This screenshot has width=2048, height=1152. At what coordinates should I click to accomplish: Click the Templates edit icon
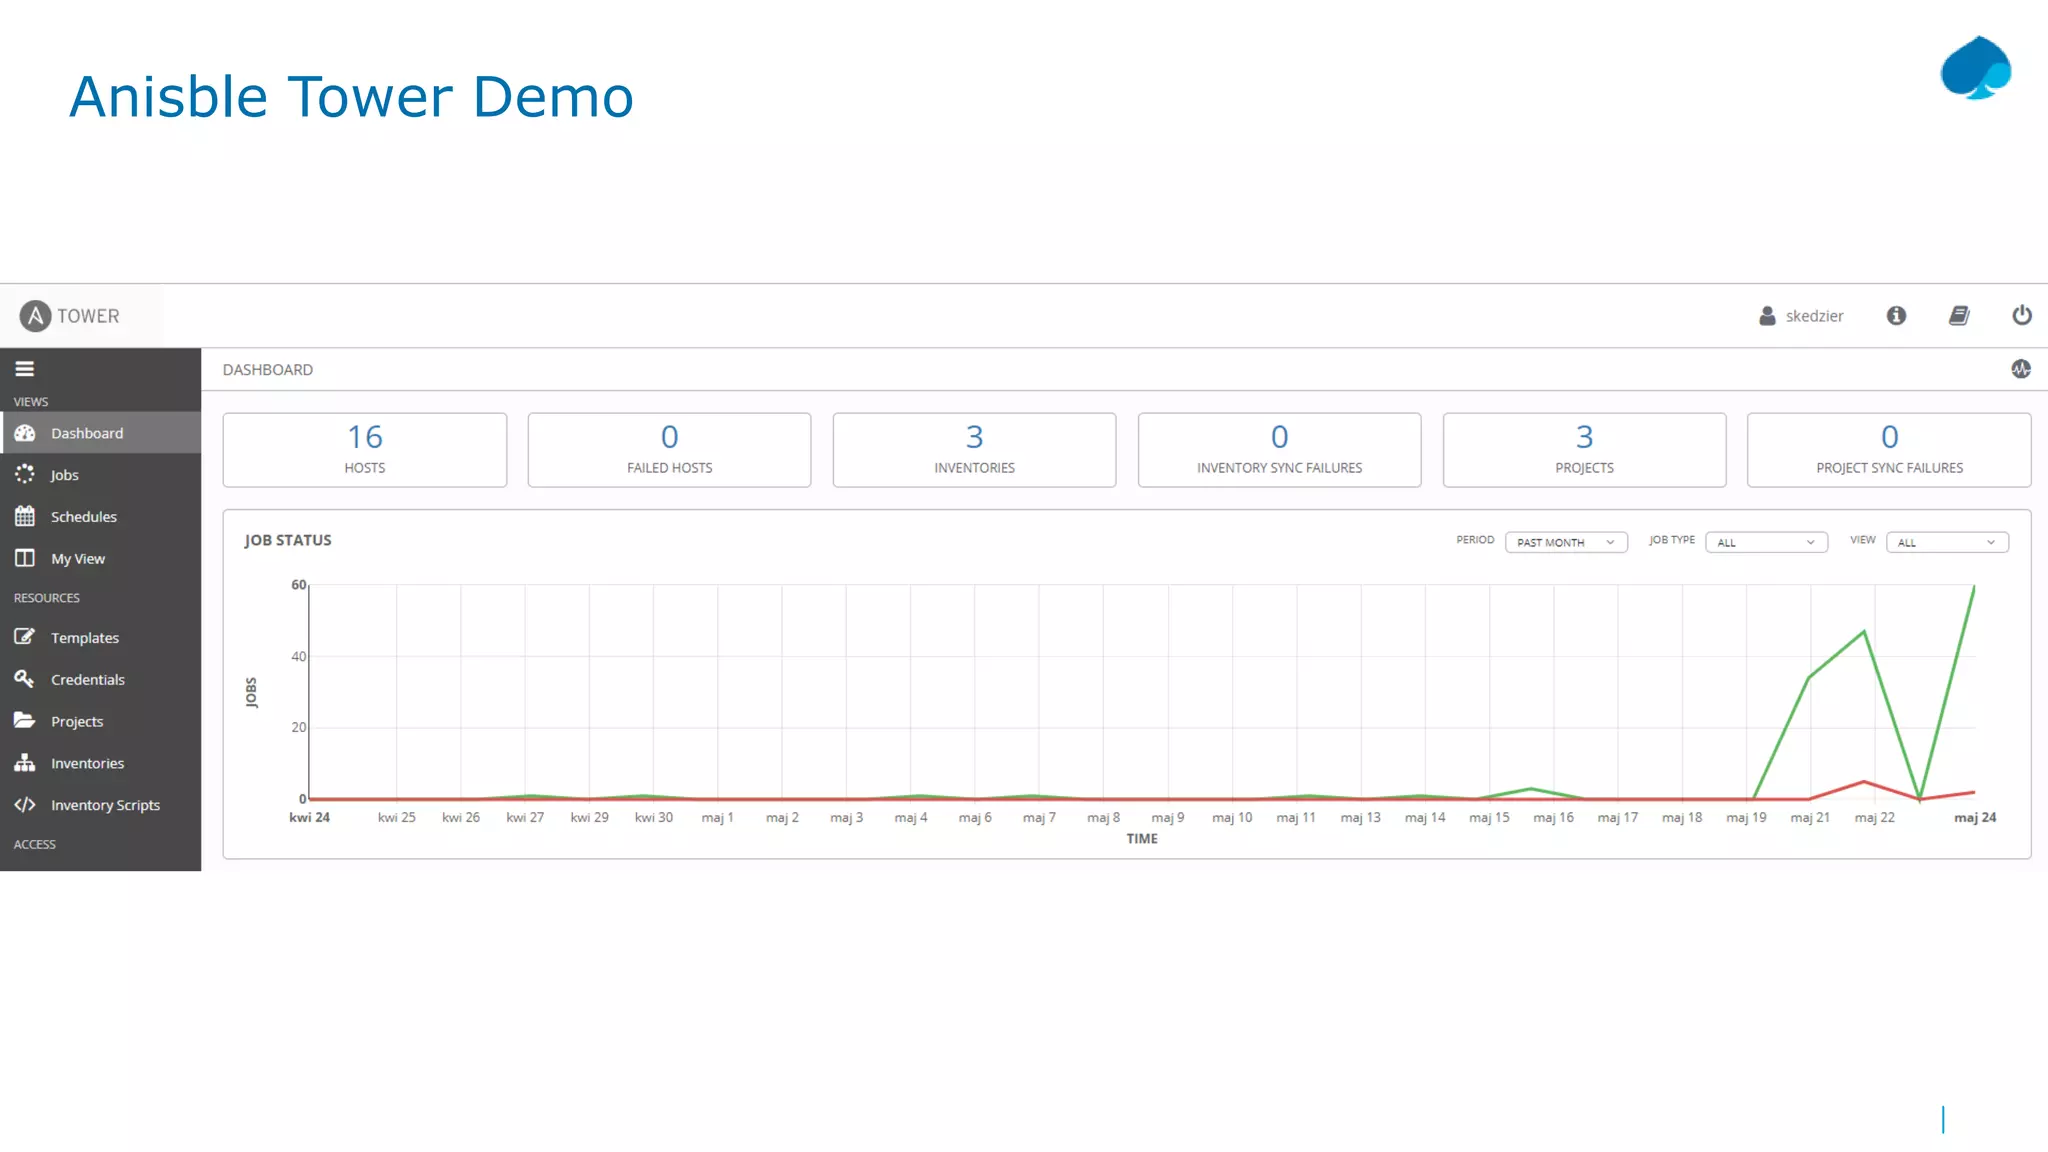click(x=25, y=637)
